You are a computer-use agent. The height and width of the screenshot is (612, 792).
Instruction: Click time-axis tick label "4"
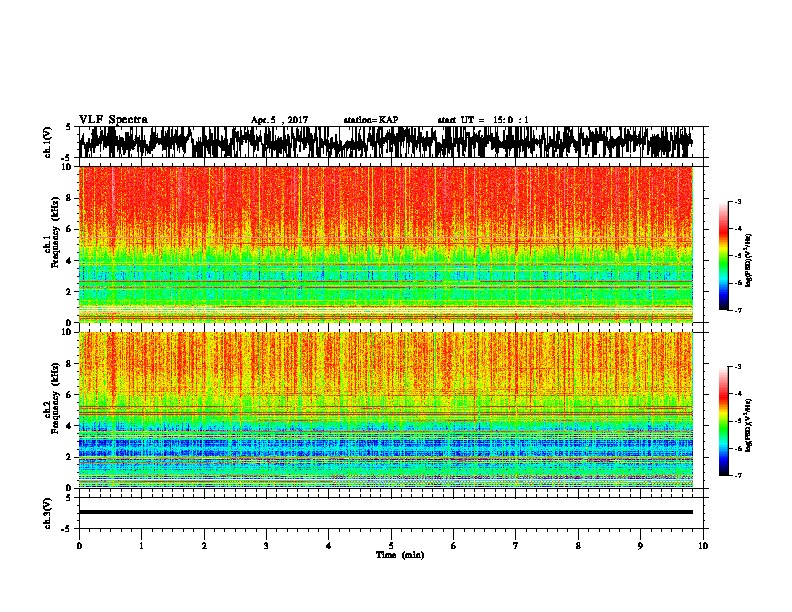(x=329, y=545)
